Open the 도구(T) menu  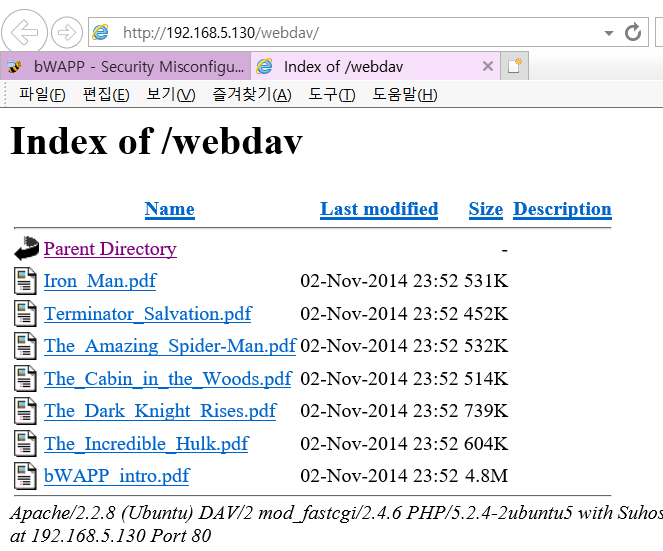pyautogui.click(x=332, y=94)
